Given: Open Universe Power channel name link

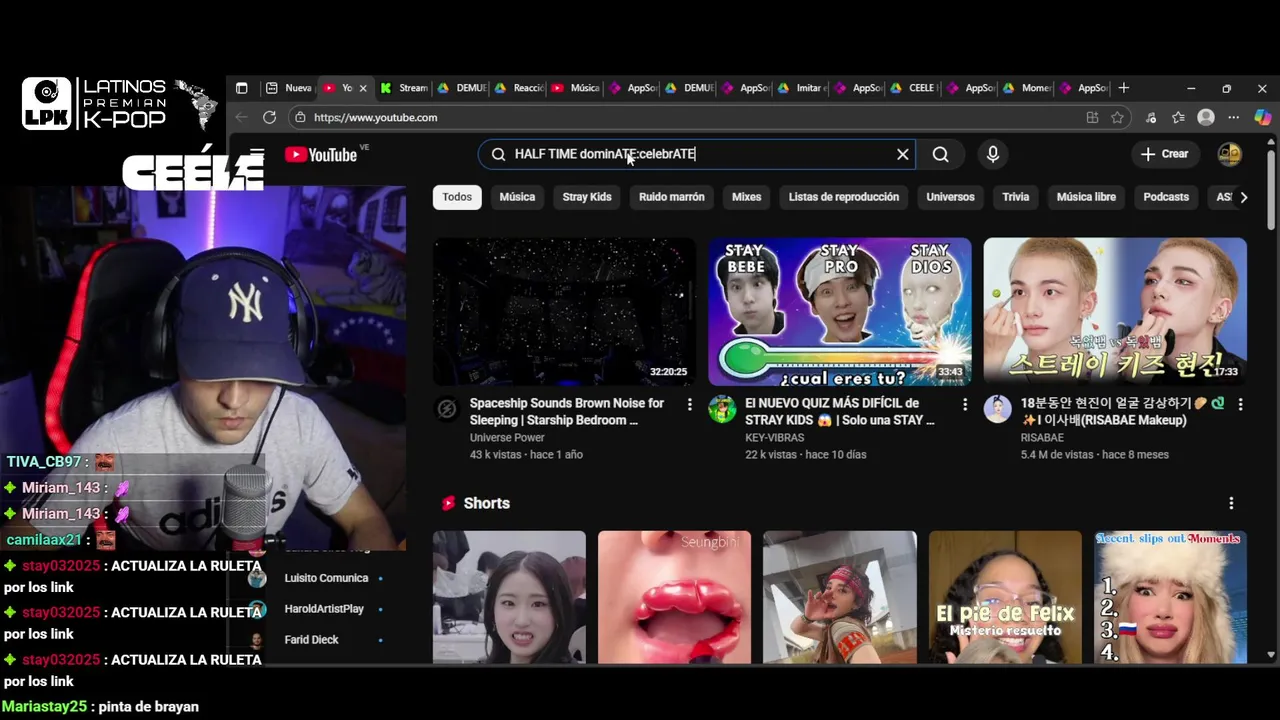Looking at the screenshot, I should pos(507,438).
